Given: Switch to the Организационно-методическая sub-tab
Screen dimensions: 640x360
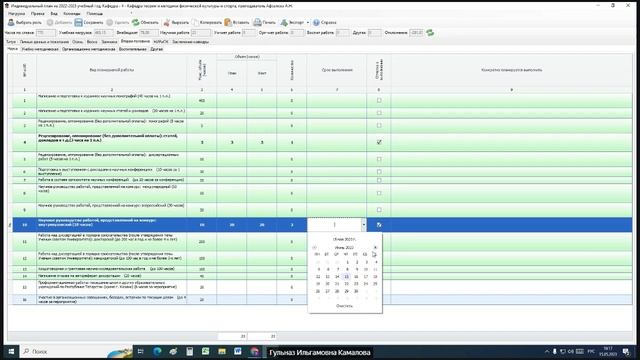Looking at the screenshot, I should click(89, 49).
